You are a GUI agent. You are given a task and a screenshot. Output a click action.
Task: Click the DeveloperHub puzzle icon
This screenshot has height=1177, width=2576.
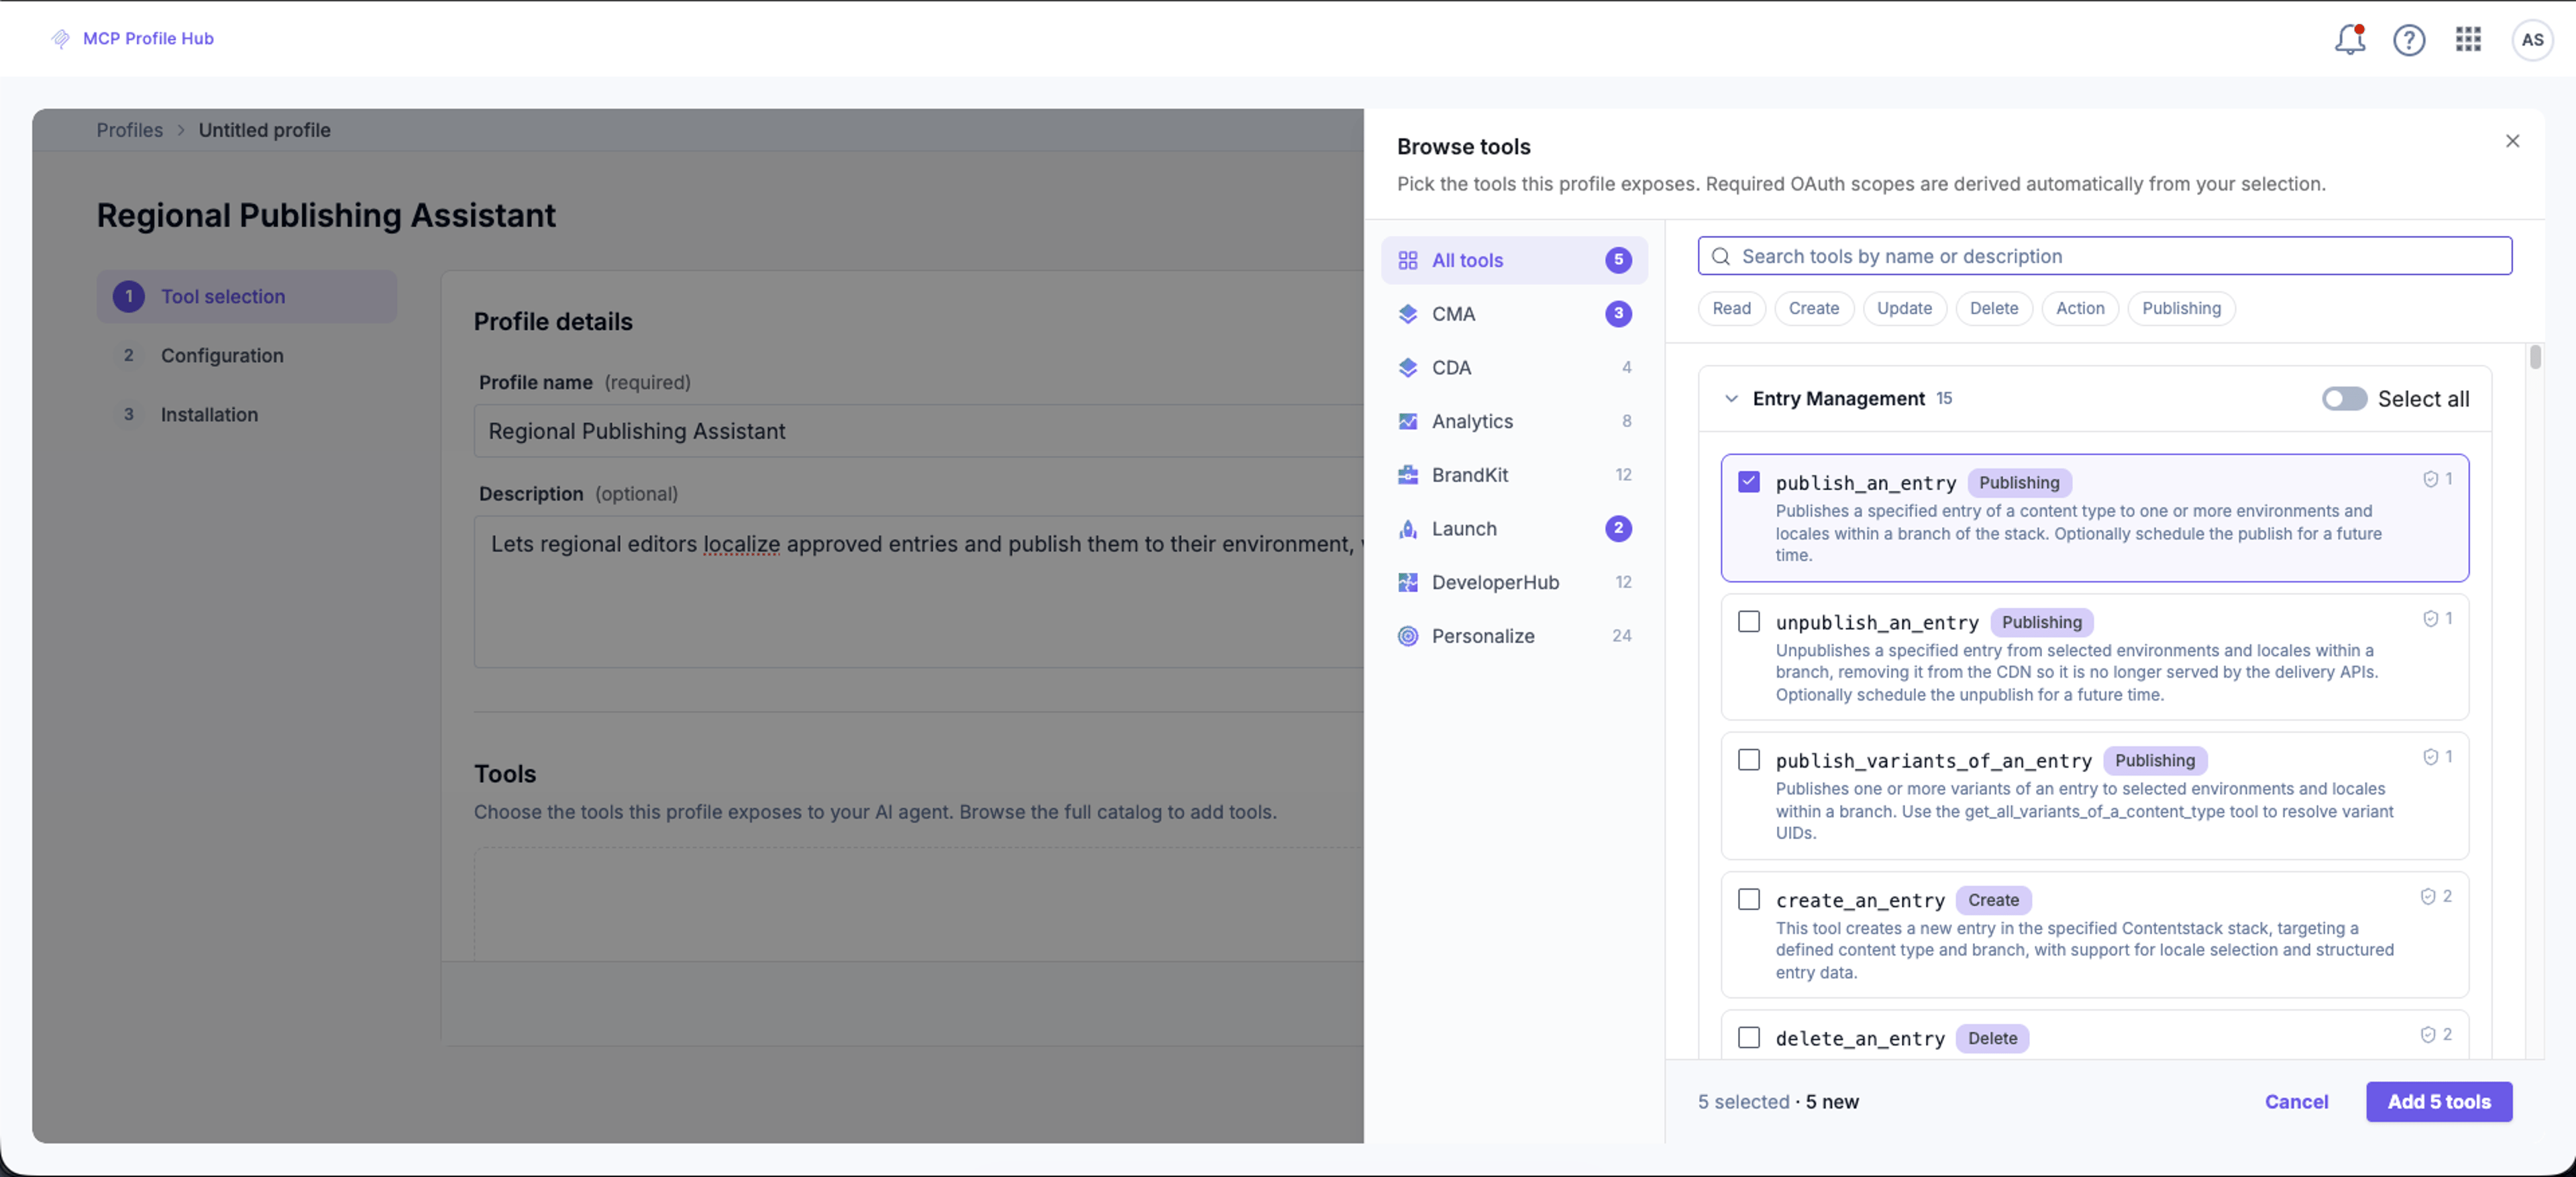[x=1407, y=582]
